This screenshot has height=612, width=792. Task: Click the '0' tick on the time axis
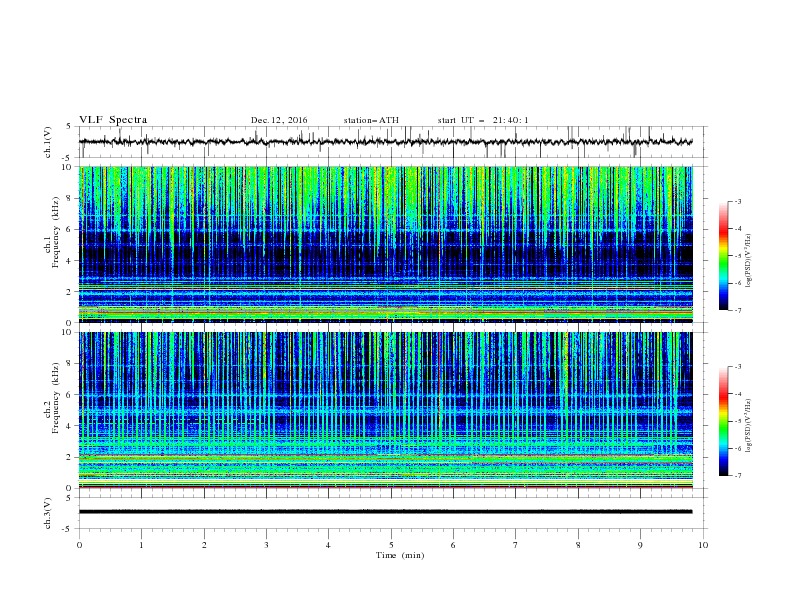[x=79, y=545]
